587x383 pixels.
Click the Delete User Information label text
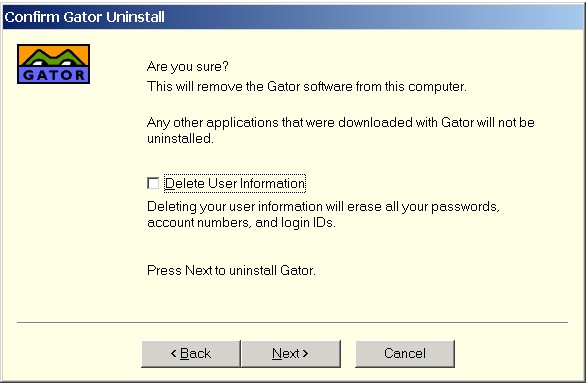pos(235,183)
